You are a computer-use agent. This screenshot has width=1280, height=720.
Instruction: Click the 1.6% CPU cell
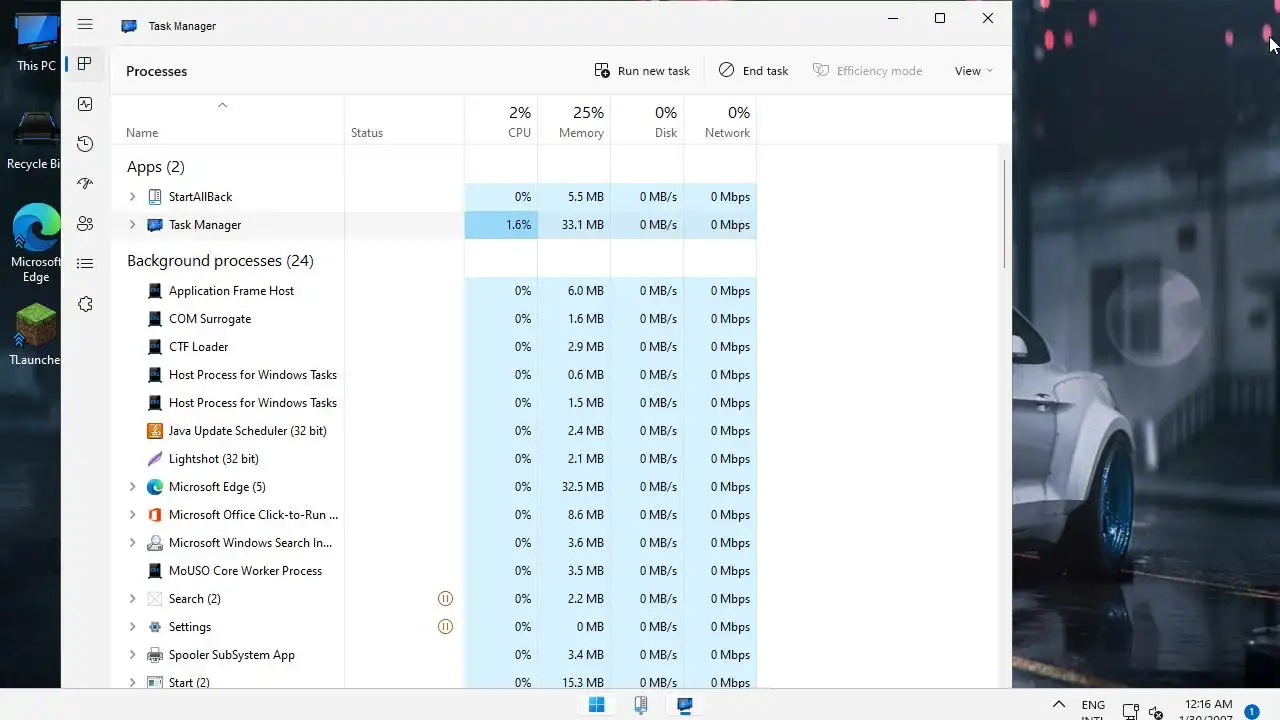point(501,225)
